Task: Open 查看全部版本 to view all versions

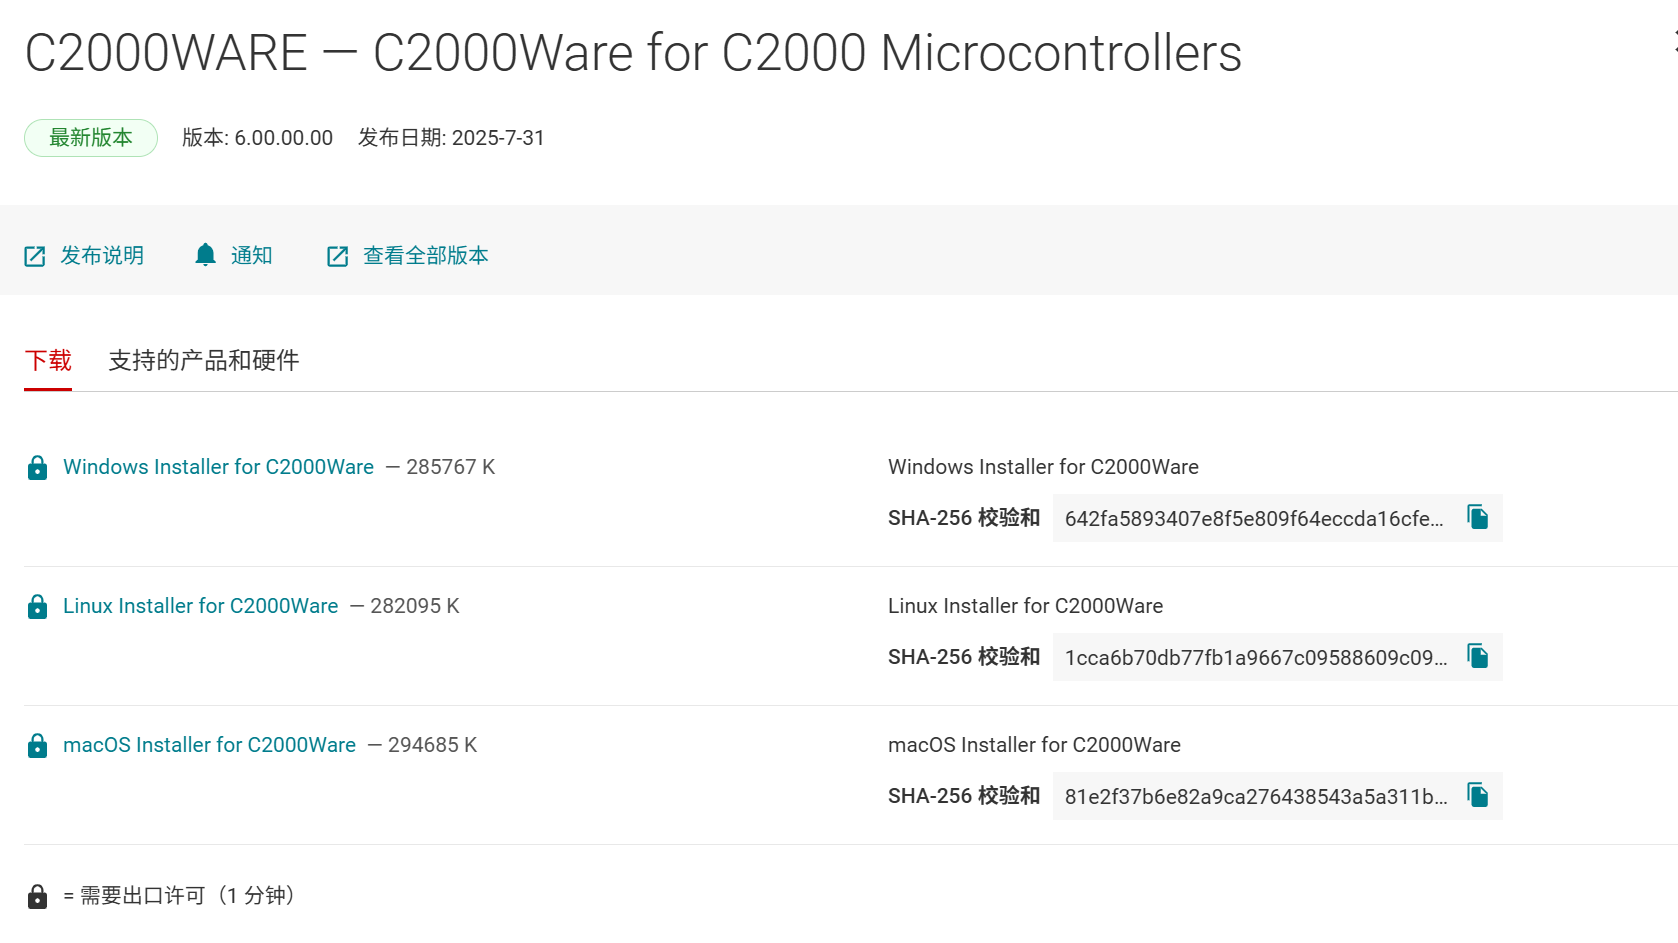Action: (424, 255)
